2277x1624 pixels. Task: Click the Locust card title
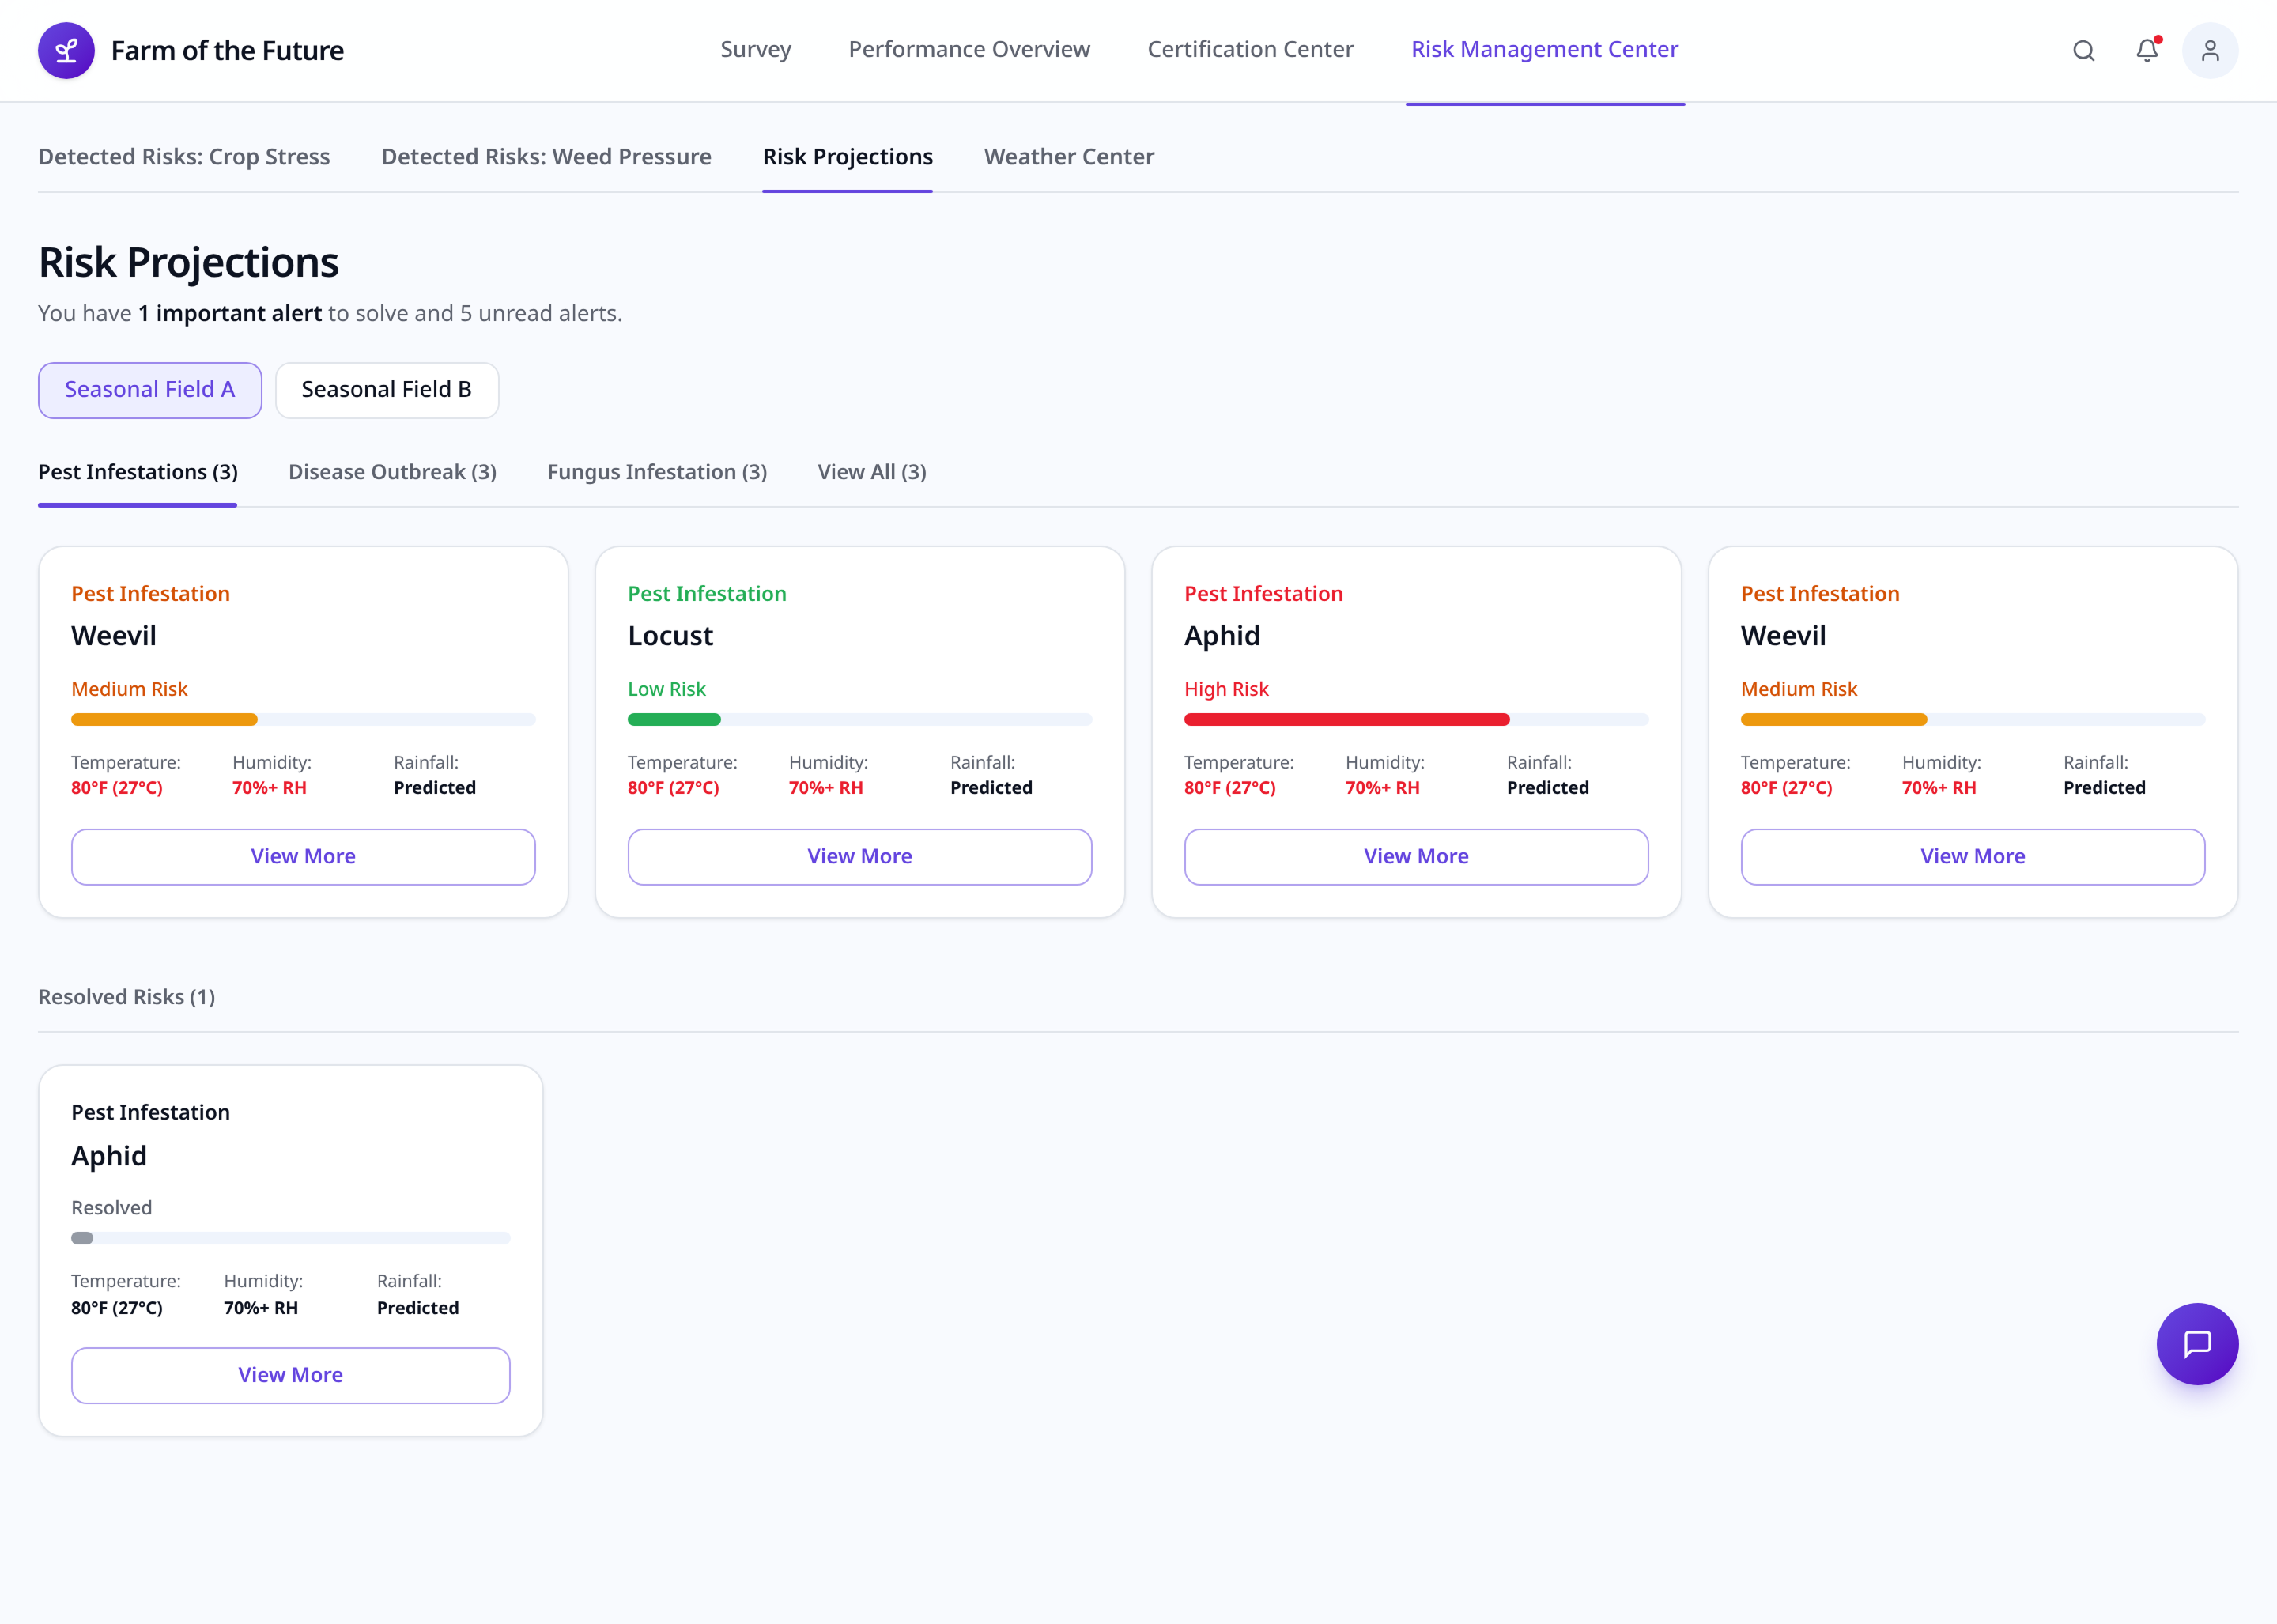tap(670, 636)
